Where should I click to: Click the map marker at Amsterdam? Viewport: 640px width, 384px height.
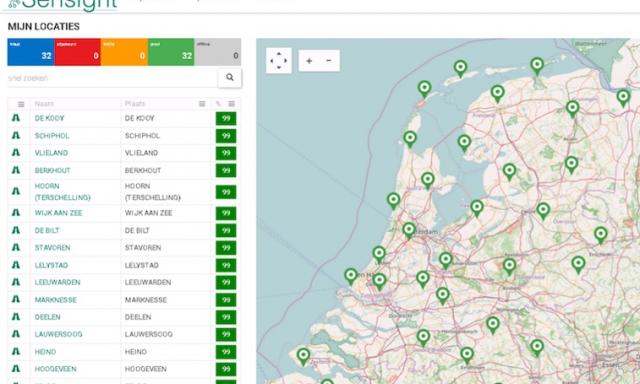pyautogui.click(x=409, y=231)
